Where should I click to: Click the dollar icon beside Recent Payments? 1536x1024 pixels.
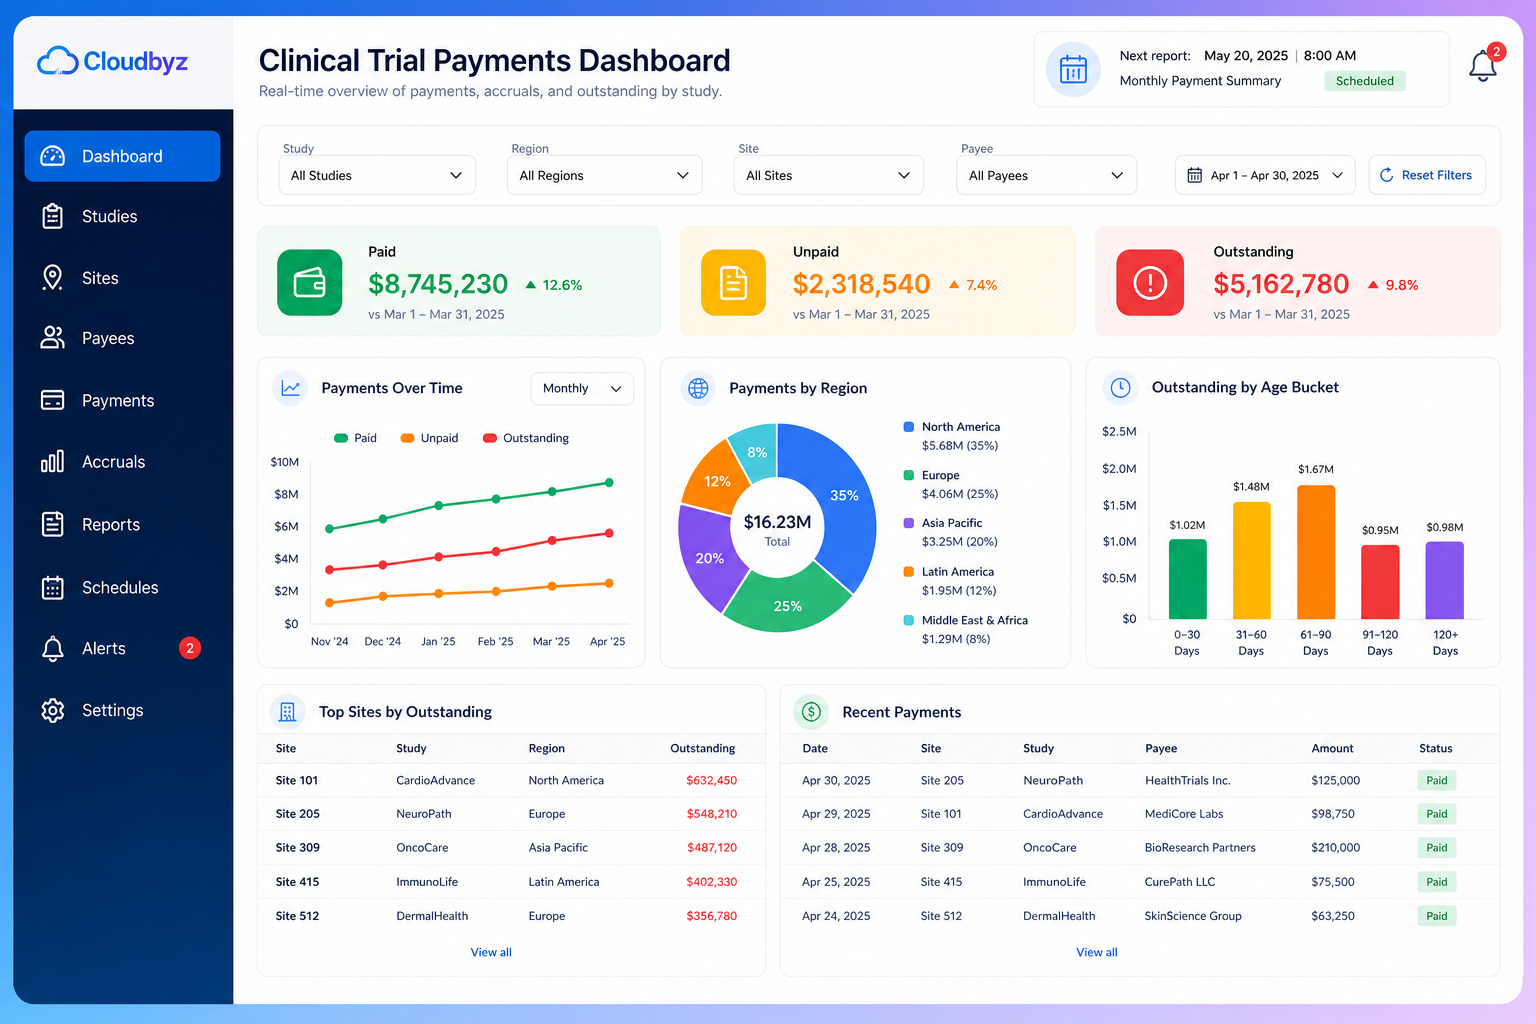(x=811, y=711)
